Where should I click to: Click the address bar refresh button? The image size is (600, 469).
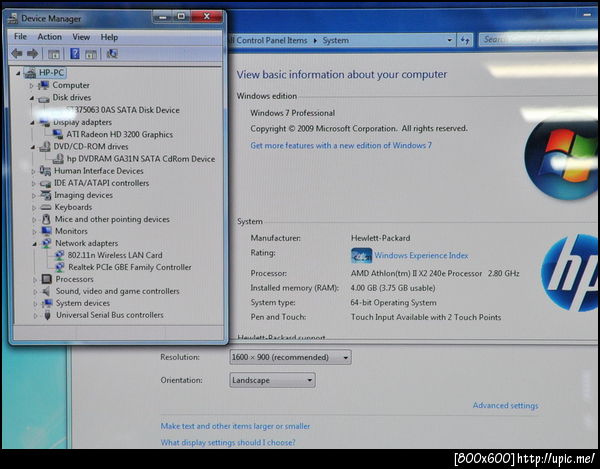click(x=465, y=40)
